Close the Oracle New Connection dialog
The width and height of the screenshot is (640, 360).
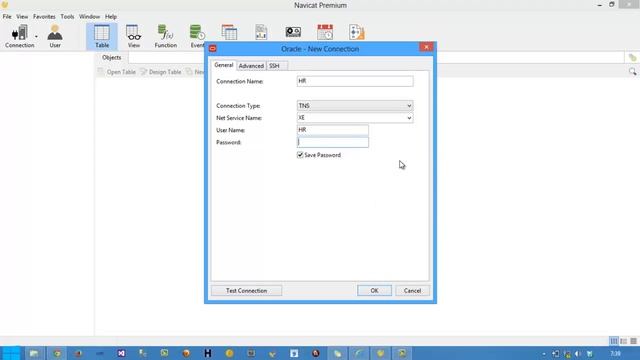[426, 47]
